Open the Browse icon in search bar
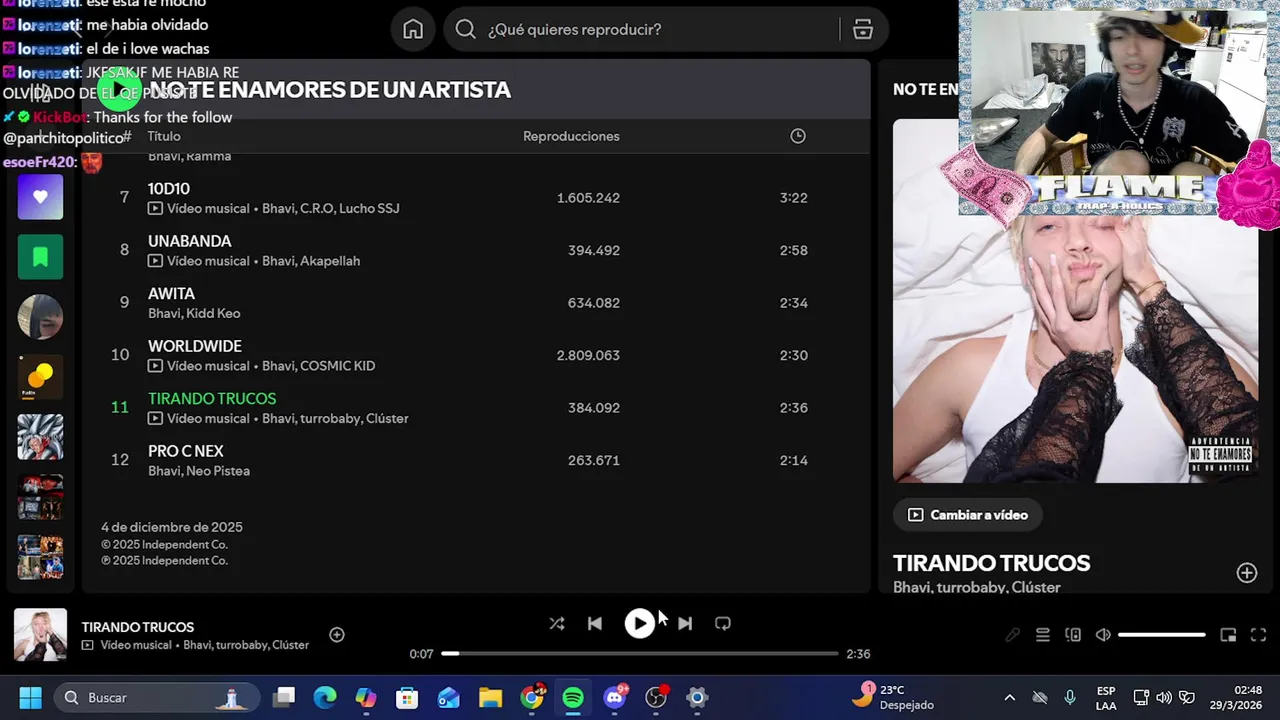 click(863, 30)
